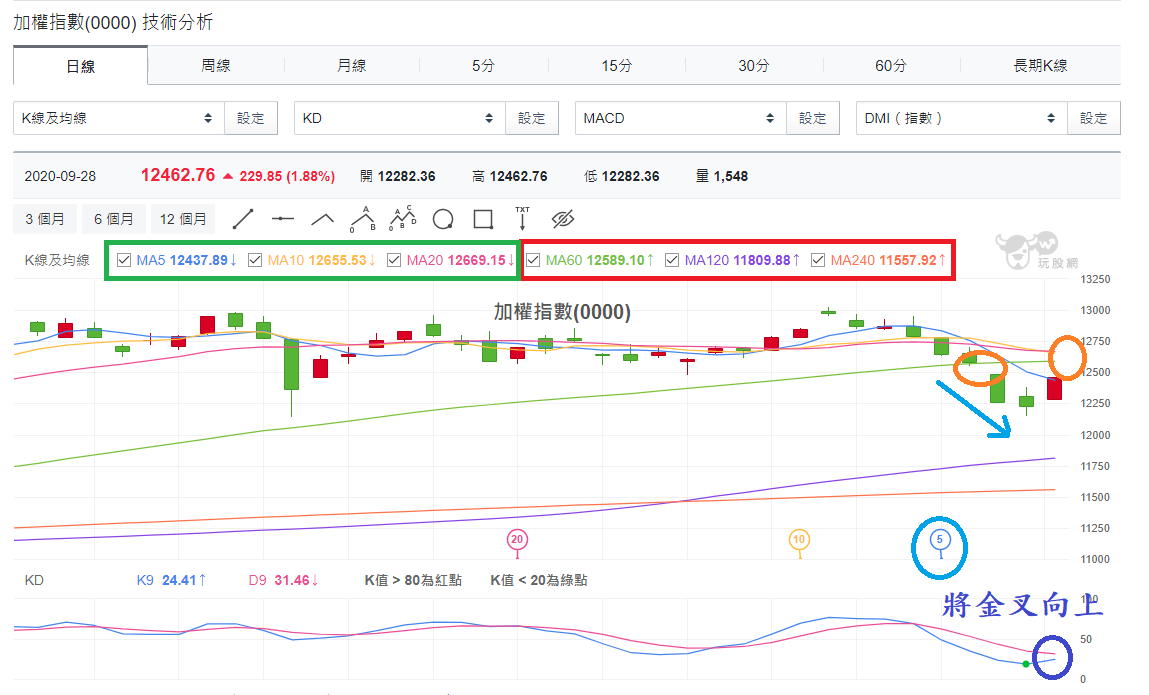Switch to the 長期K線 tab
This screenshot has width=1149, height=695.
click(x=1040, y=65)
